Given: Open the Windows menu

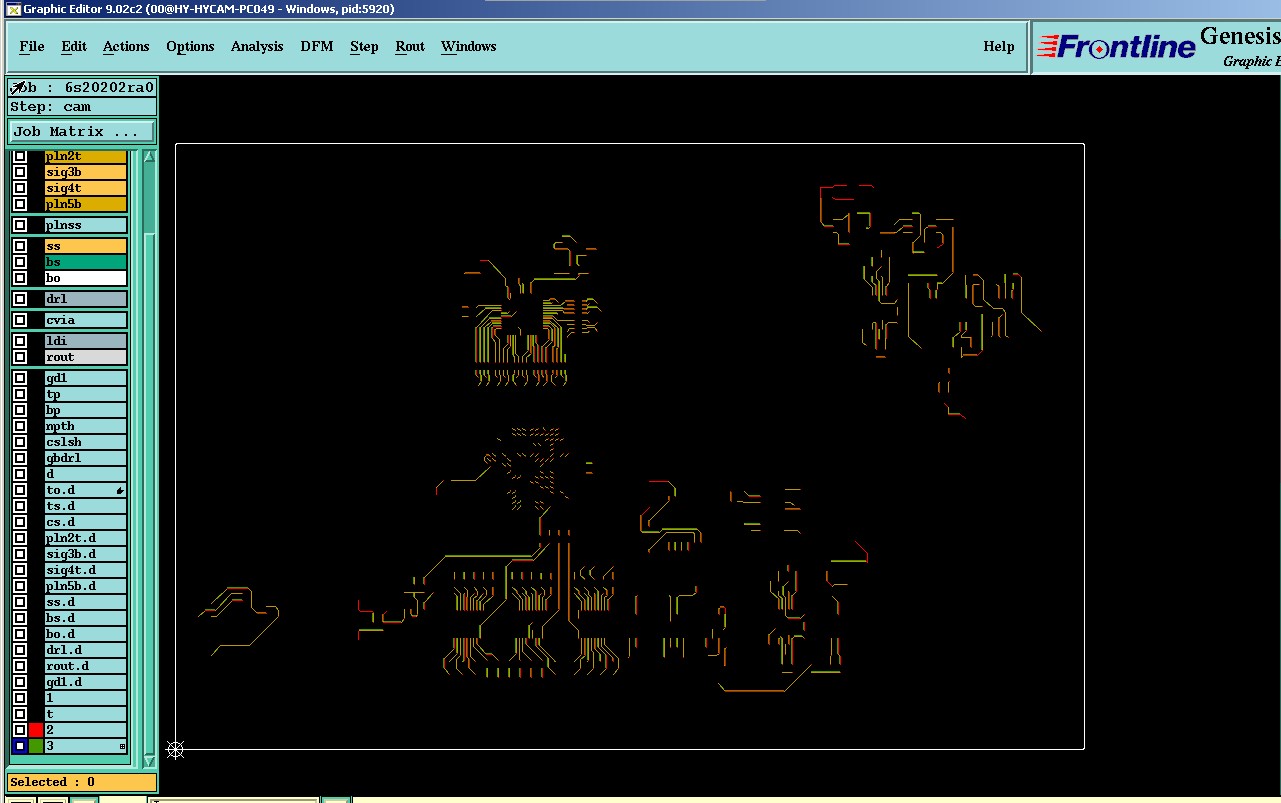Looking at the screenshot, I should 469,46.
